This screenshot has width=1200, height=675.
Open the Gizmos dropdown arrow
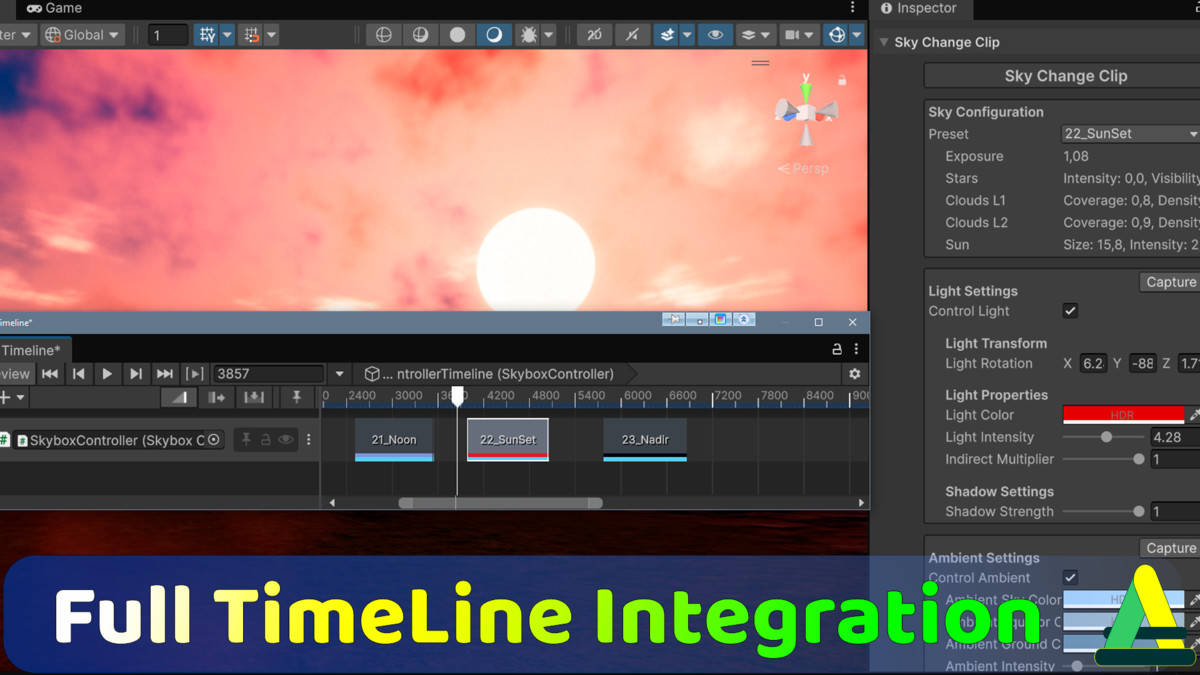(x=857, y=35)
